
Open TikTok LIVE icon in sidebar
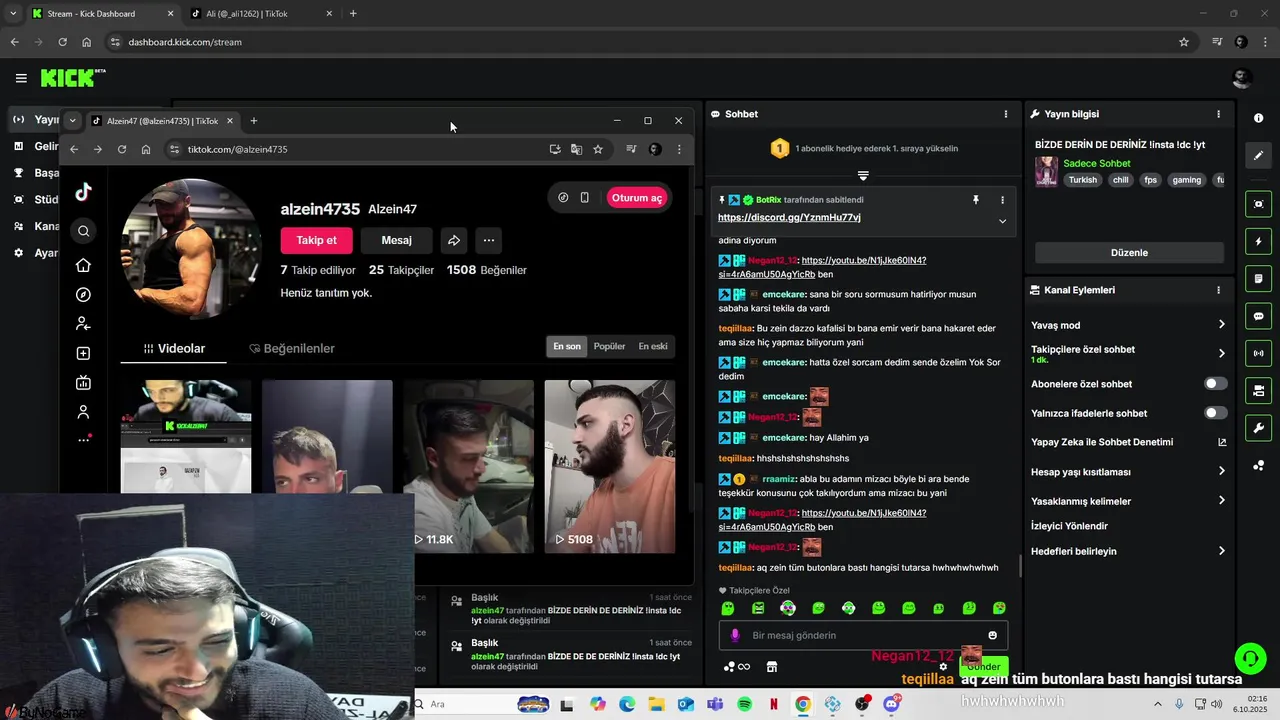83,382
